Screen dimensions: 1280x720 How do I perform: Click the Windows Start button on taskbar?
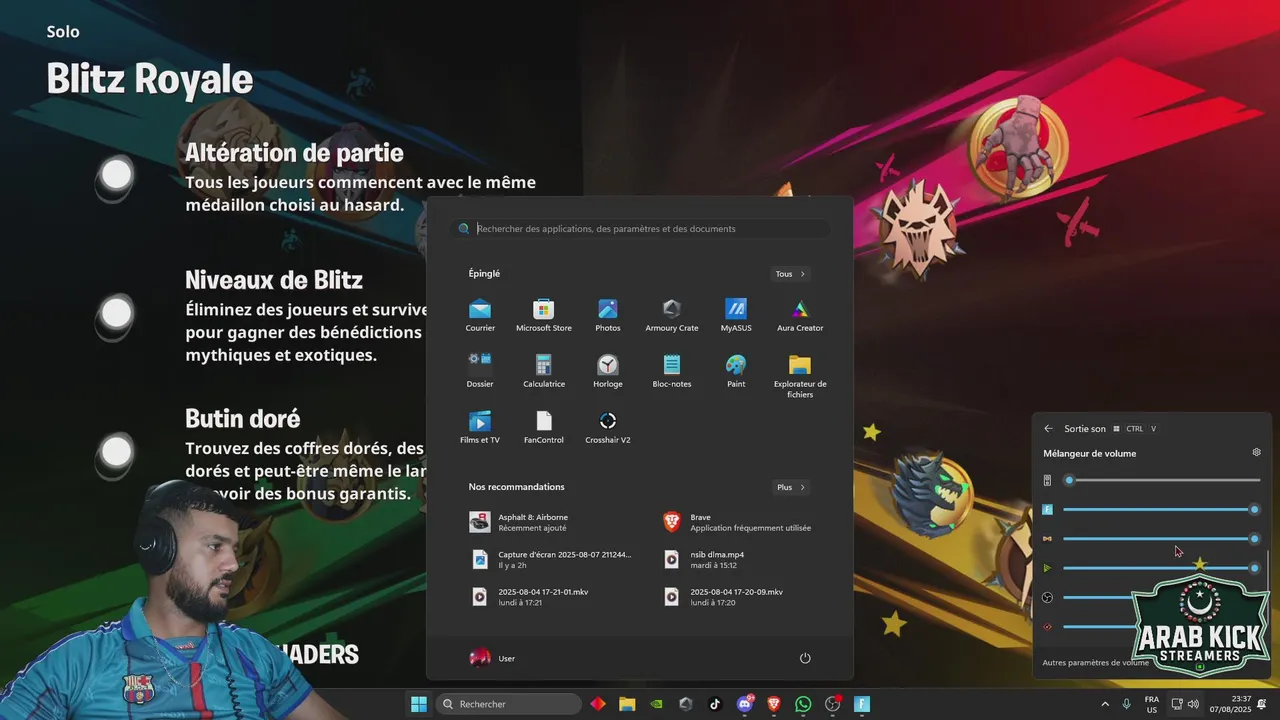[x=419, y=704]
